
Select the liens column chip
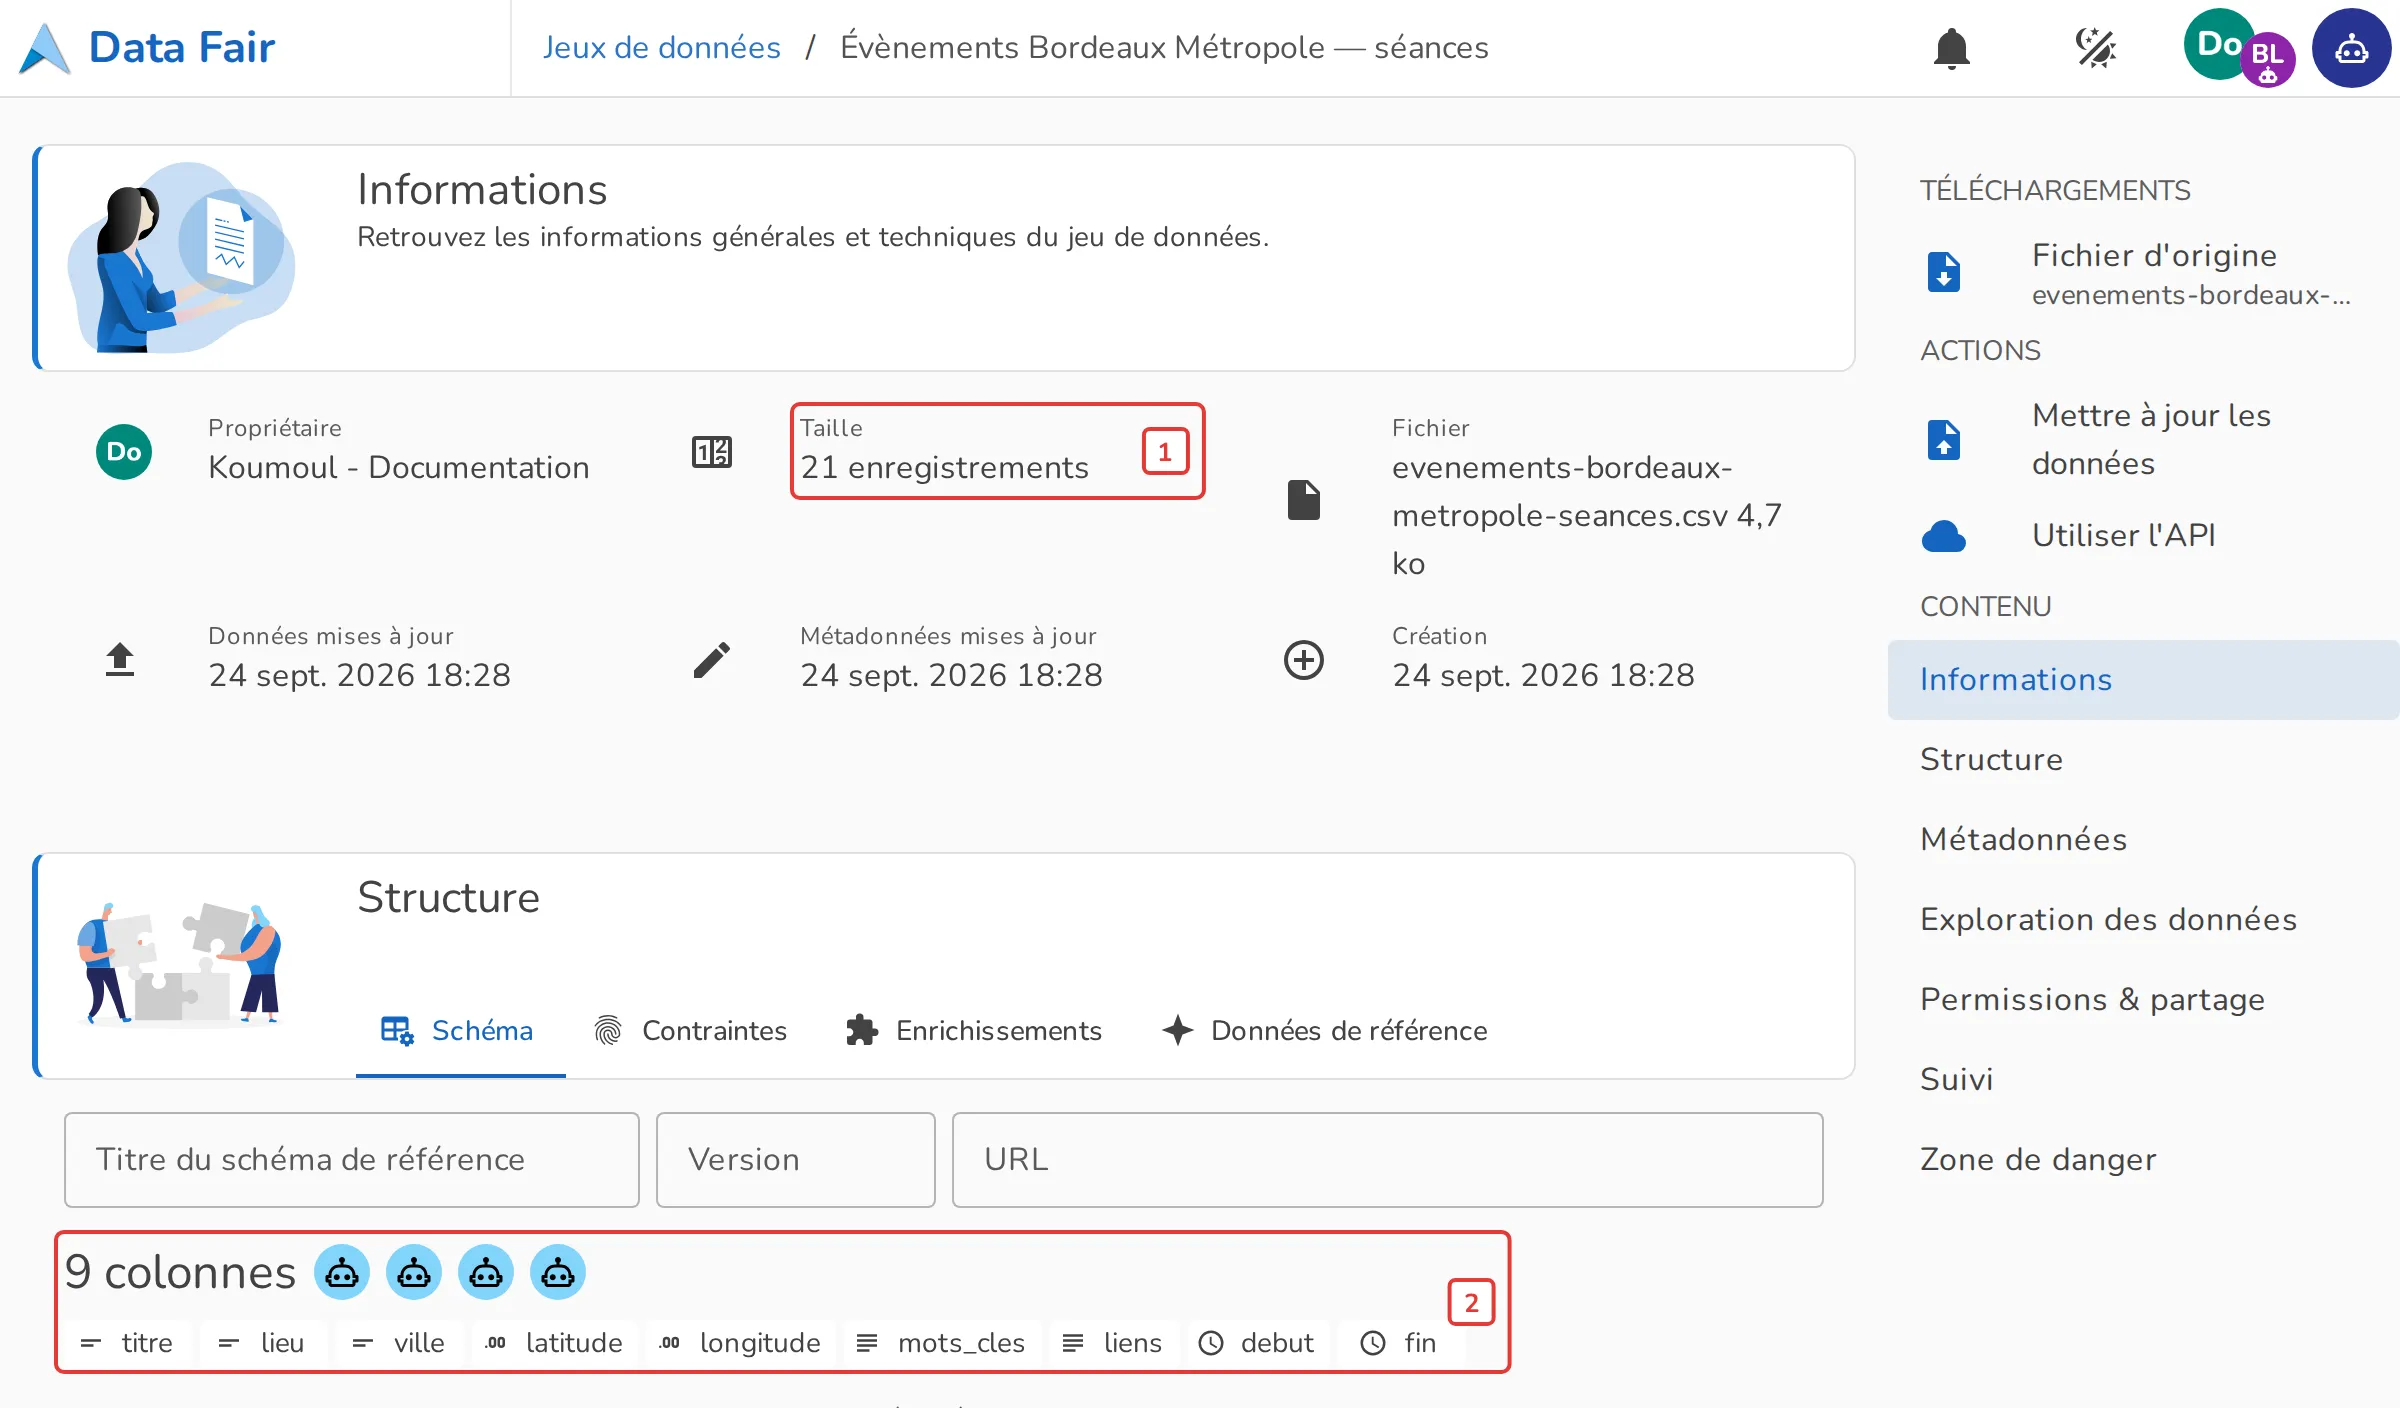click(x=1114, y=1343)
